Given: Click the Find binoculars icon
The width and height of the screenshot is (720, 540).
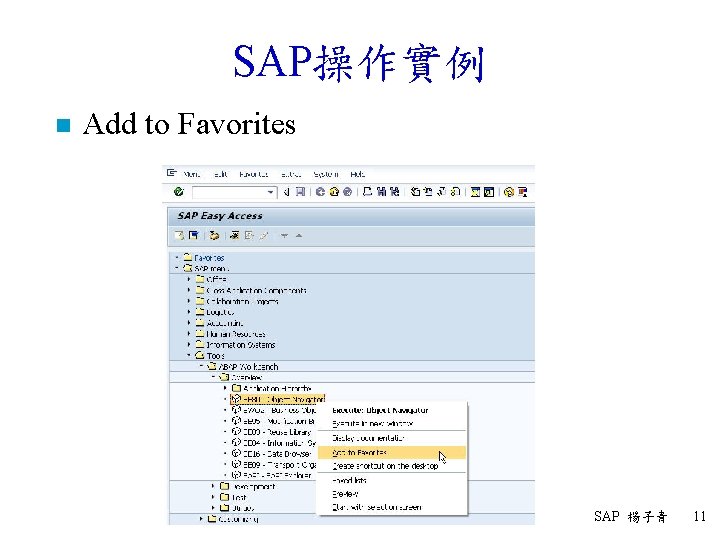Looking at the screenshot, I should pyautogui.click(x=381, y=192).
